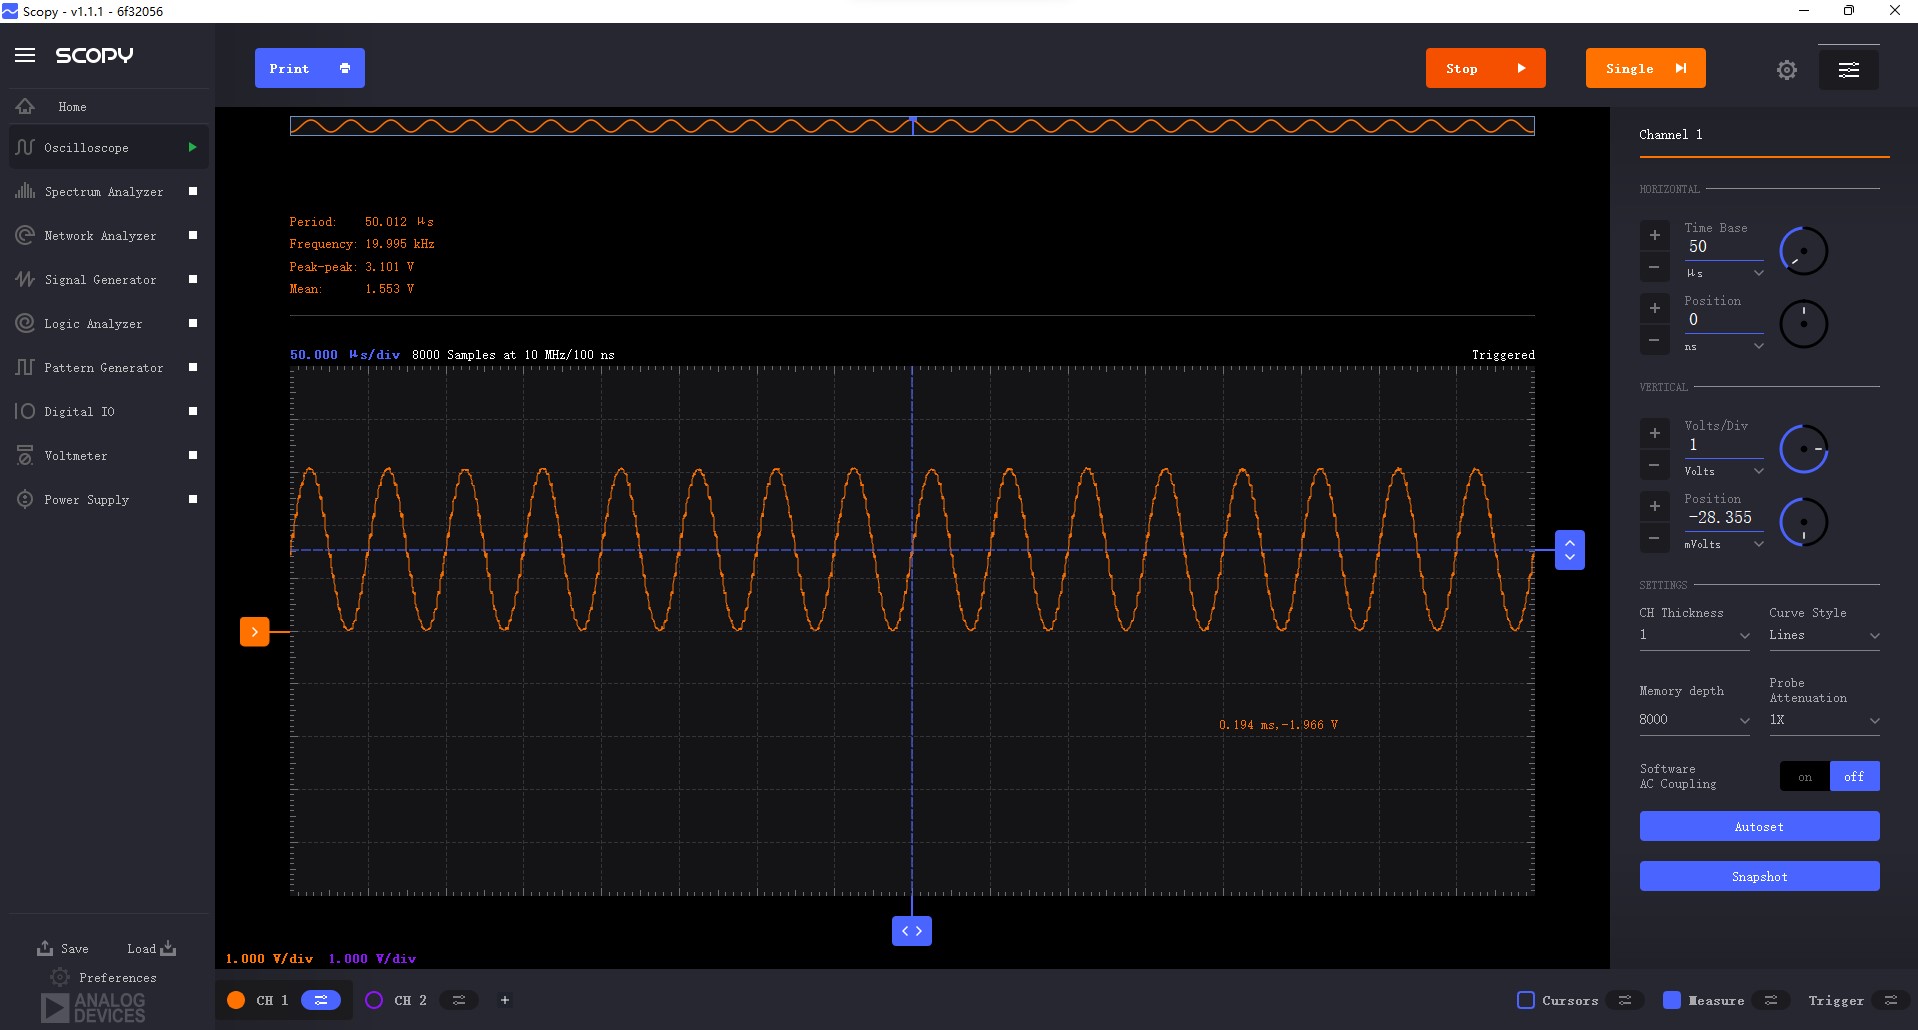Open general settings gear icon
The height and width of the screenshot is (1030, 1918).
click(x=1787, y=70)
